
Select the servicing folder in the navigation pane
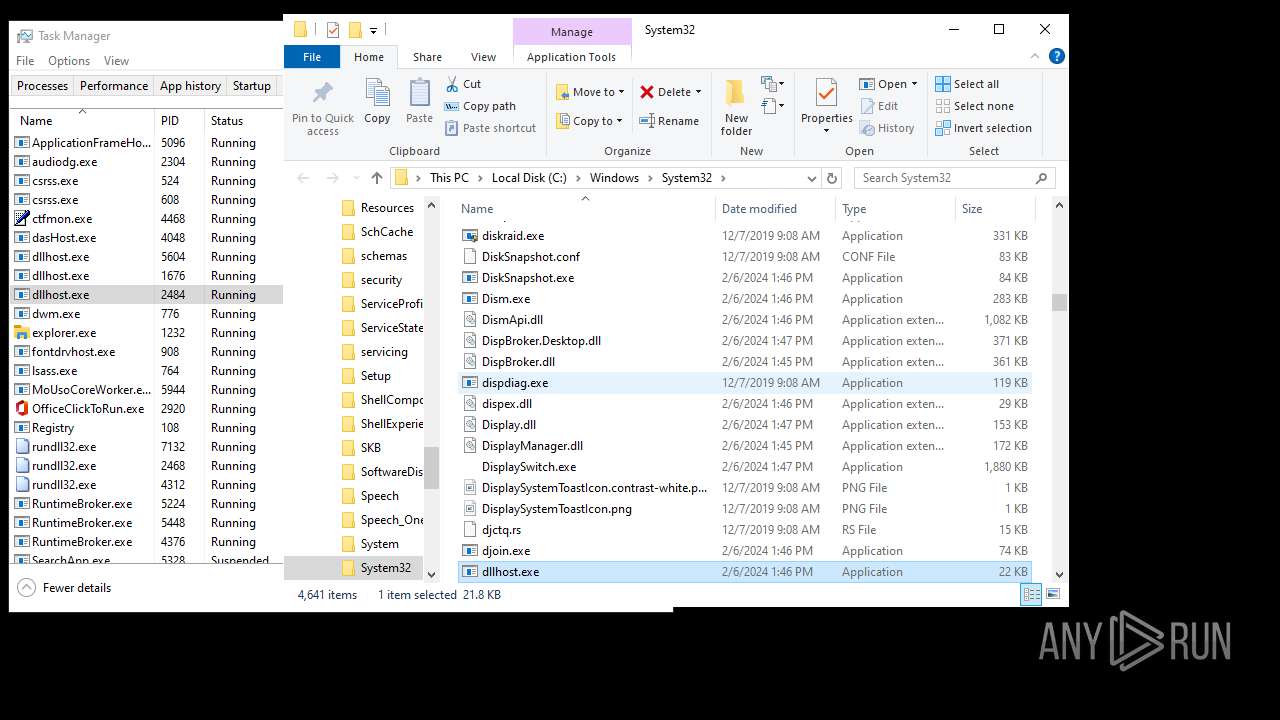pyautogui.click(x=383, y=352)
